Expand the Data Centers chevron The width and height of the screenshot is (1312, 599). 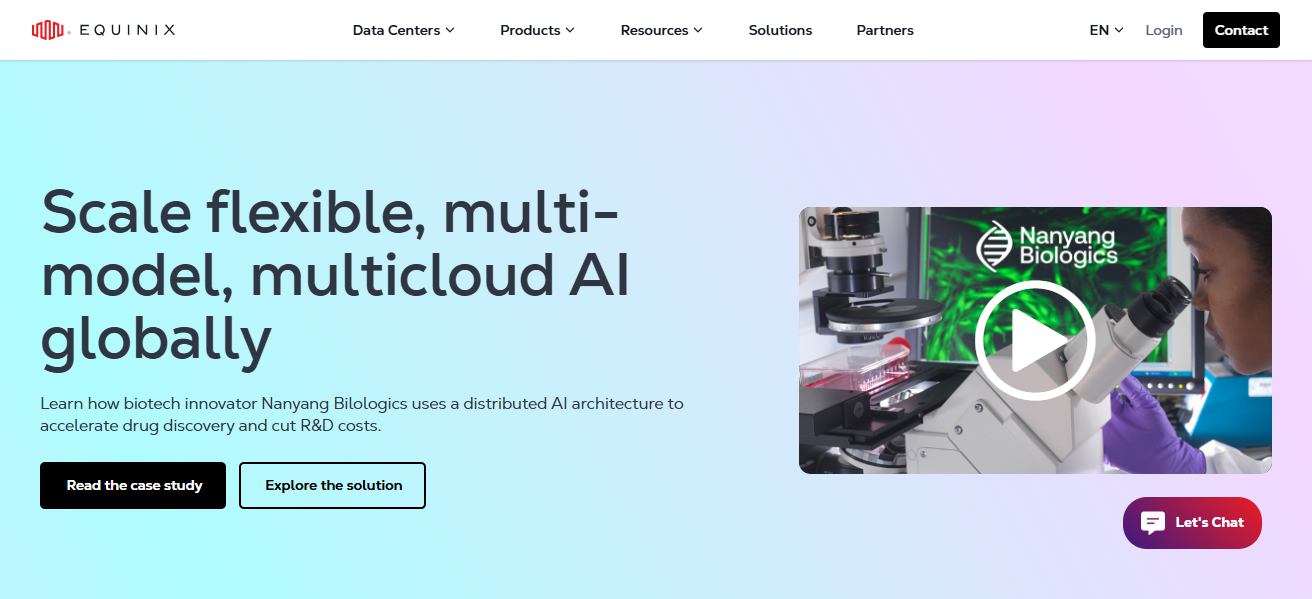[x=450, y=30]
